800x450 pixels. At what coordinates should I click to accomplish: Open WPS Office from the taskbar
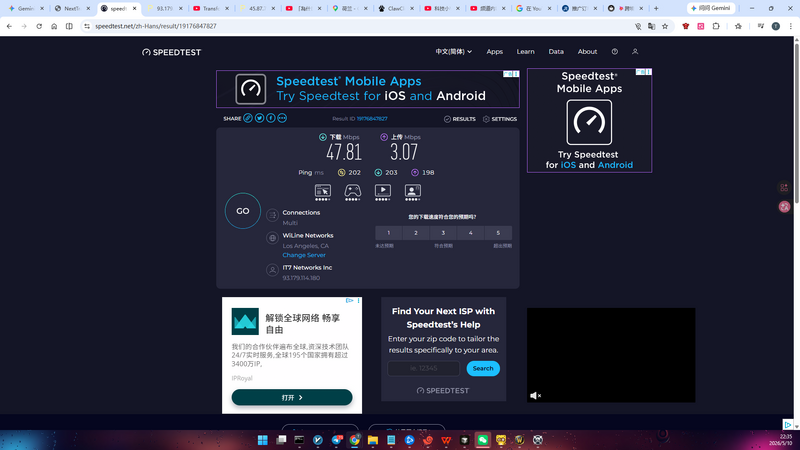(x=446, y=440)
